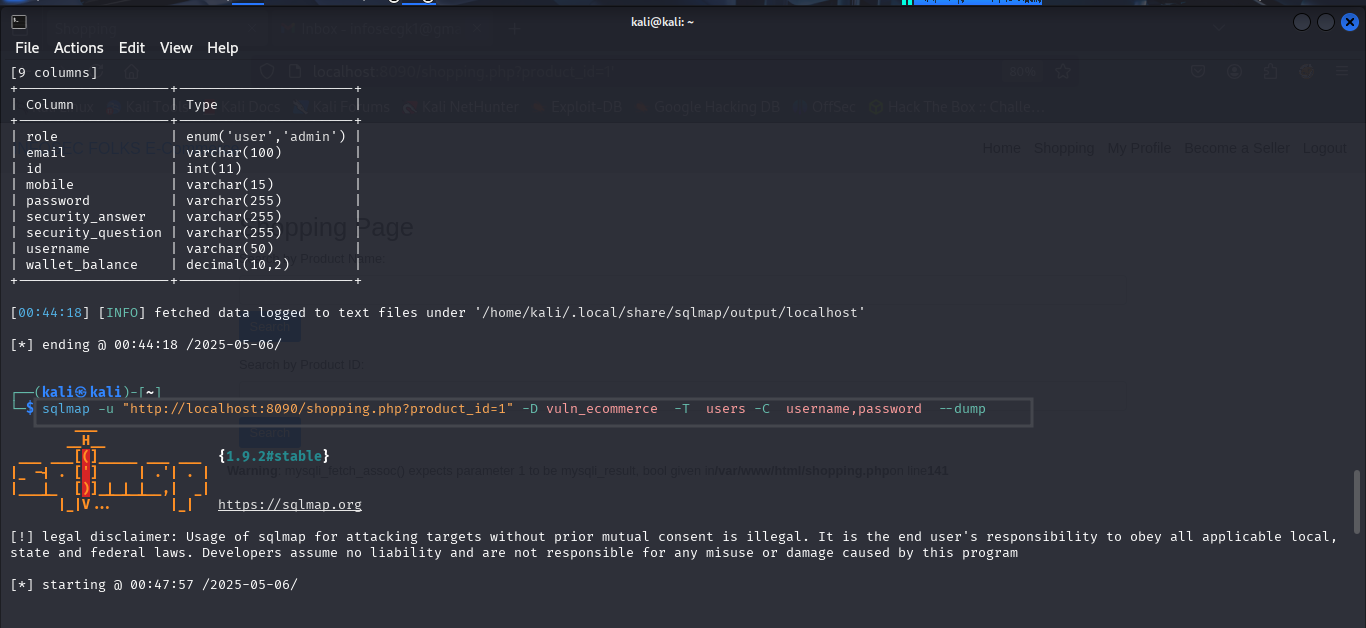Click the Column header in the table
1366x628 pixels.
click(50, 104)
